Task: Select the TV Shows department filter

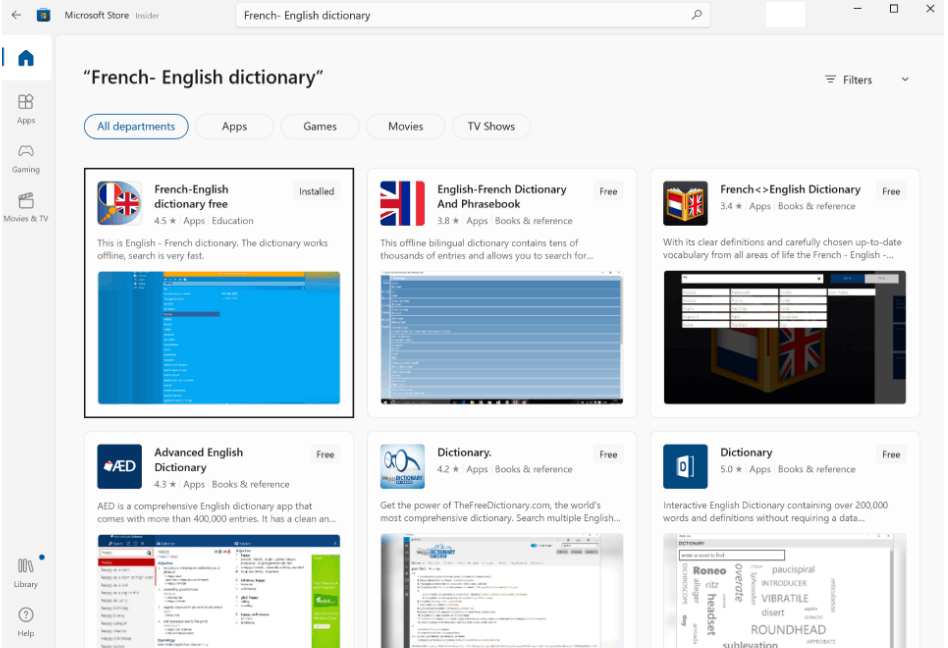Action: click(491, 126)
